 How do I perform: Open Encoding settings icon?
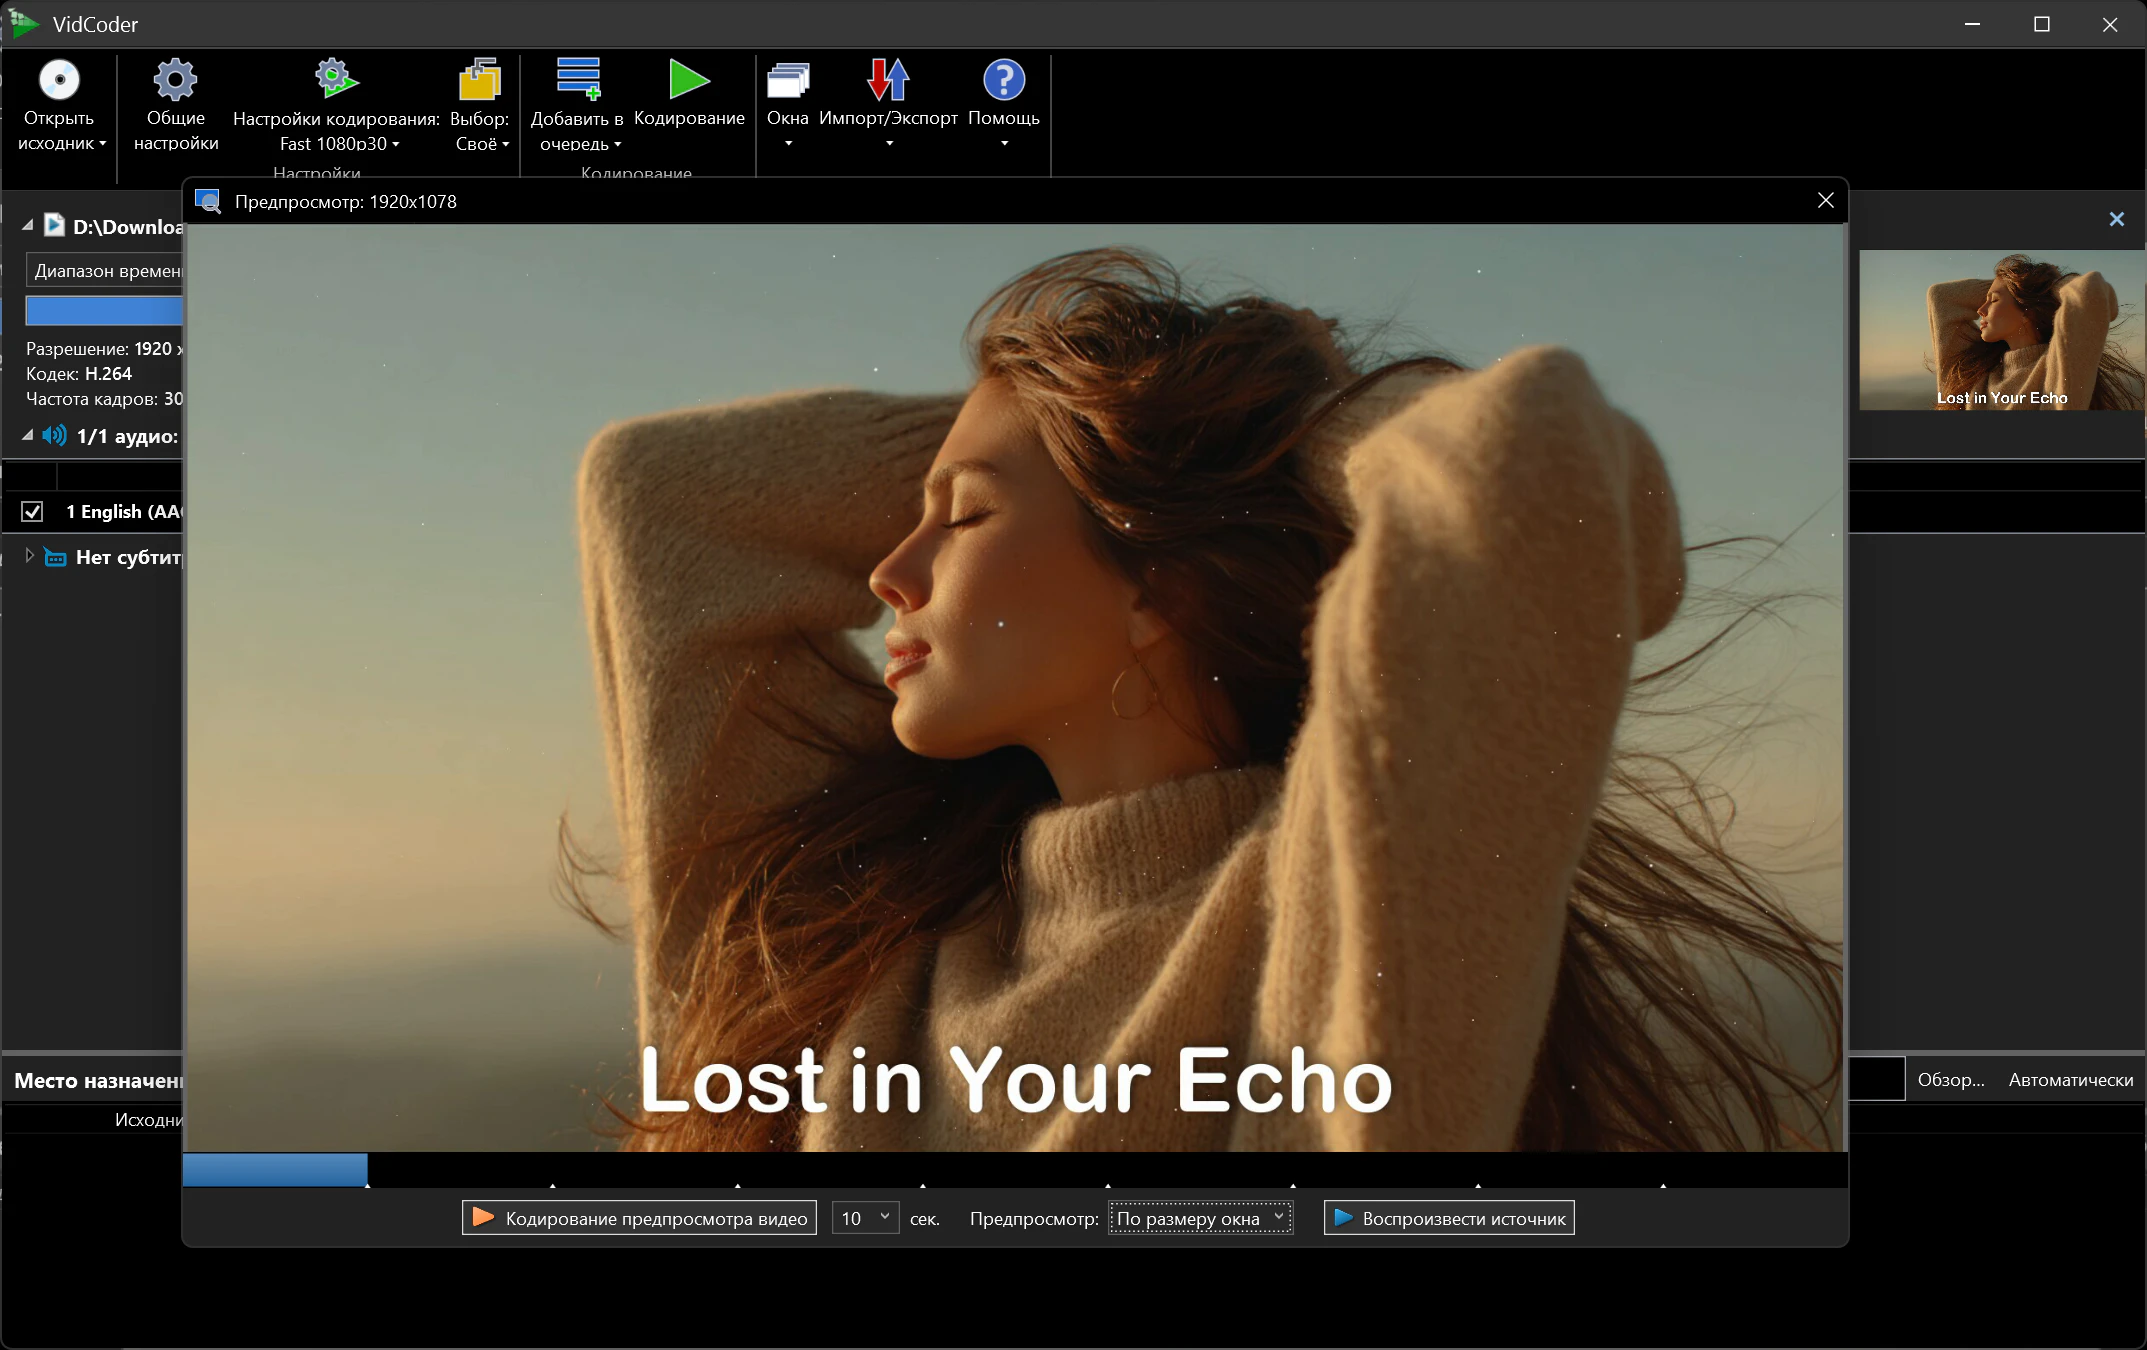[x=336, y=79]
